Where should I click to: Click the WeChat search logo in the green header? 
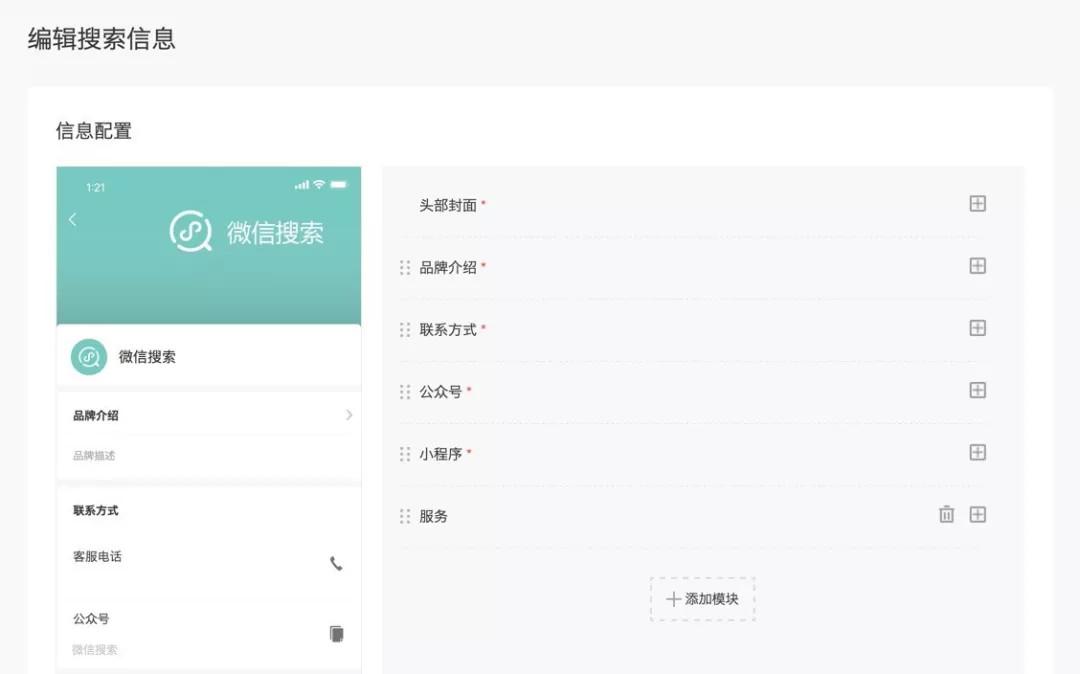click(x=190, y=232)
